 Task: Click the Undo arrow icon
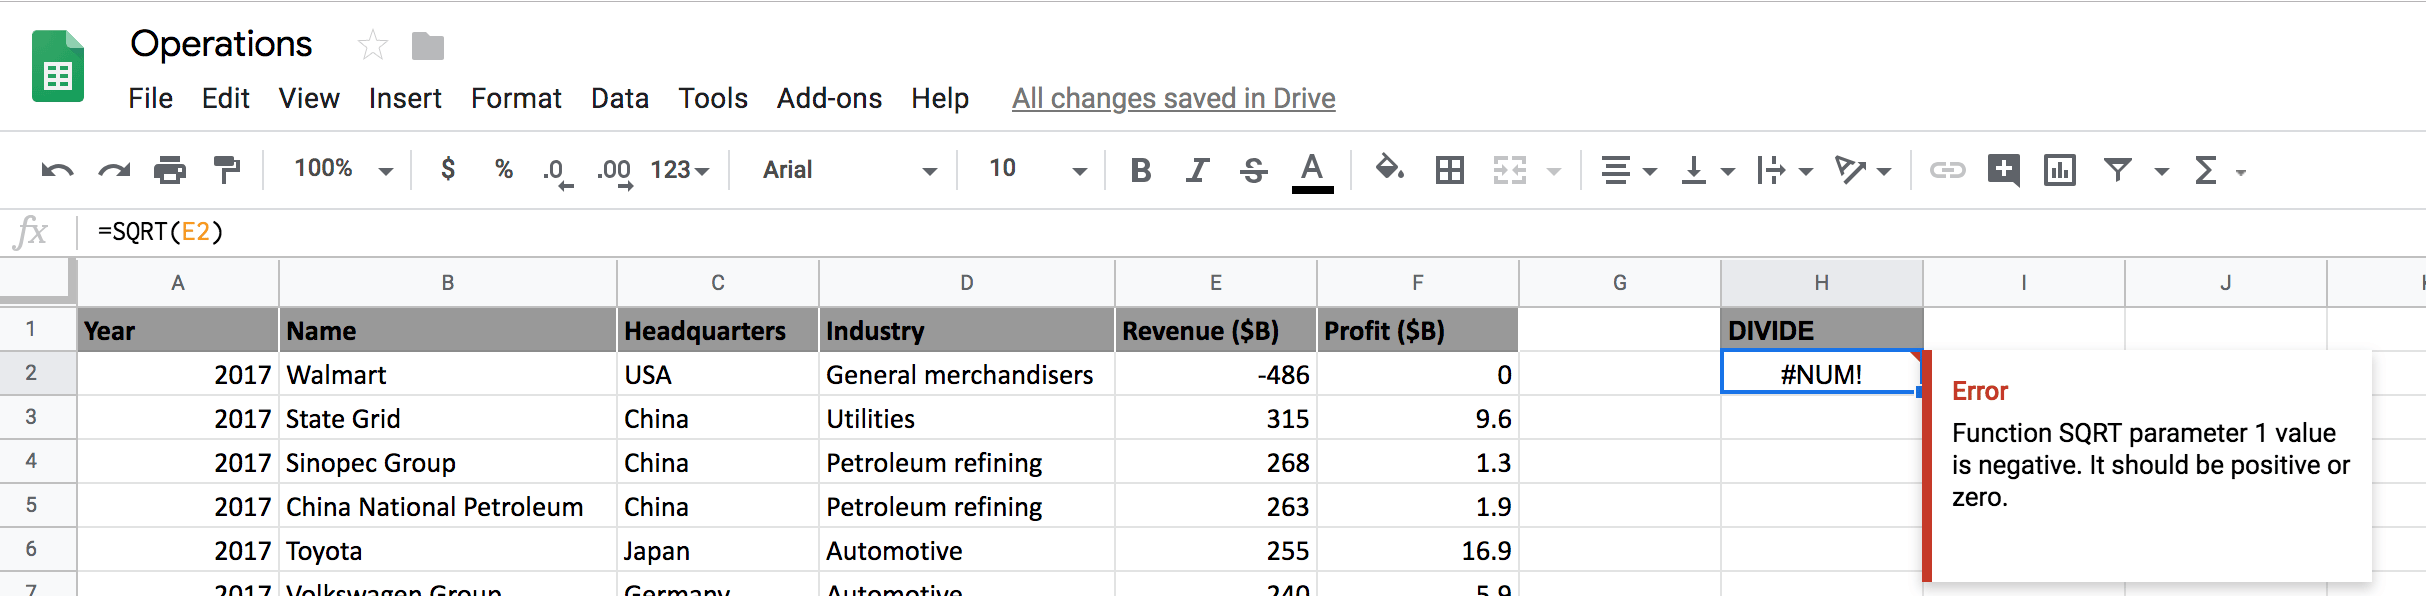tap(57, 171)
